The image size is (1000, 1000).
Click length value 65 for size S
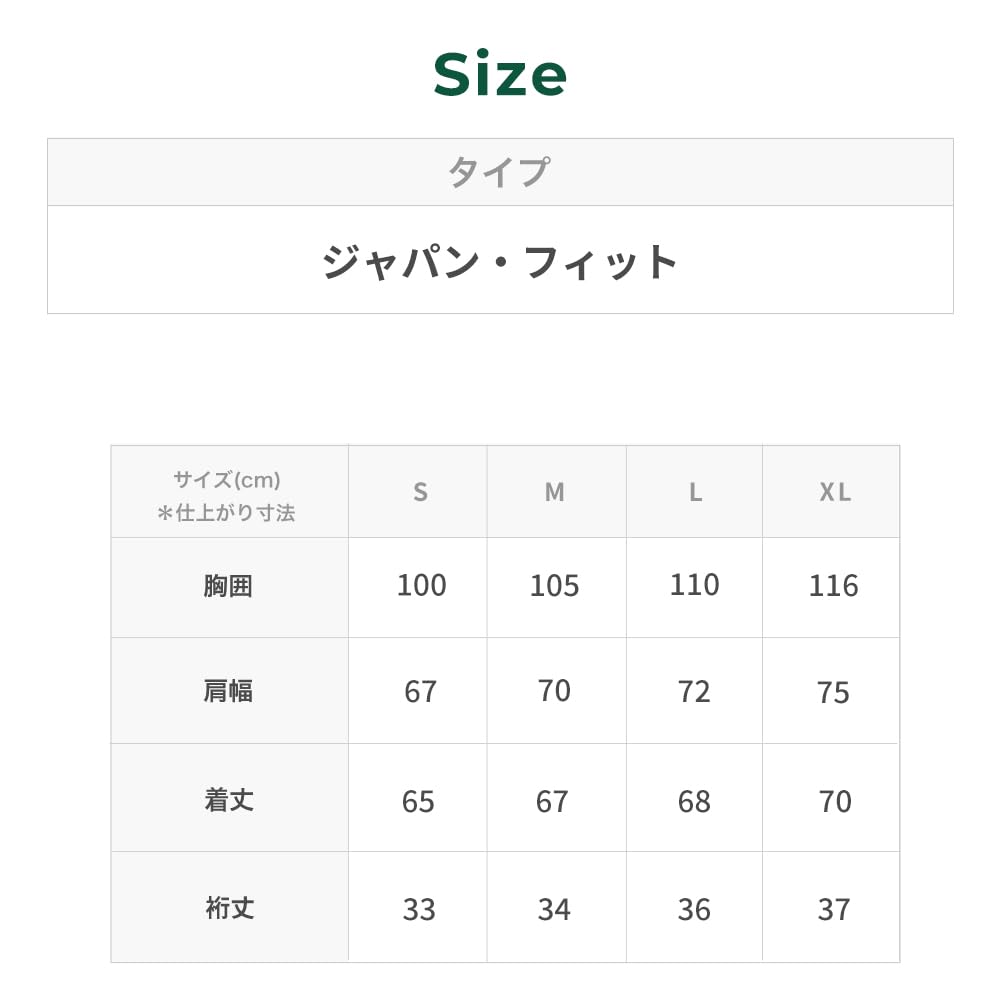(x=418, y=801)
